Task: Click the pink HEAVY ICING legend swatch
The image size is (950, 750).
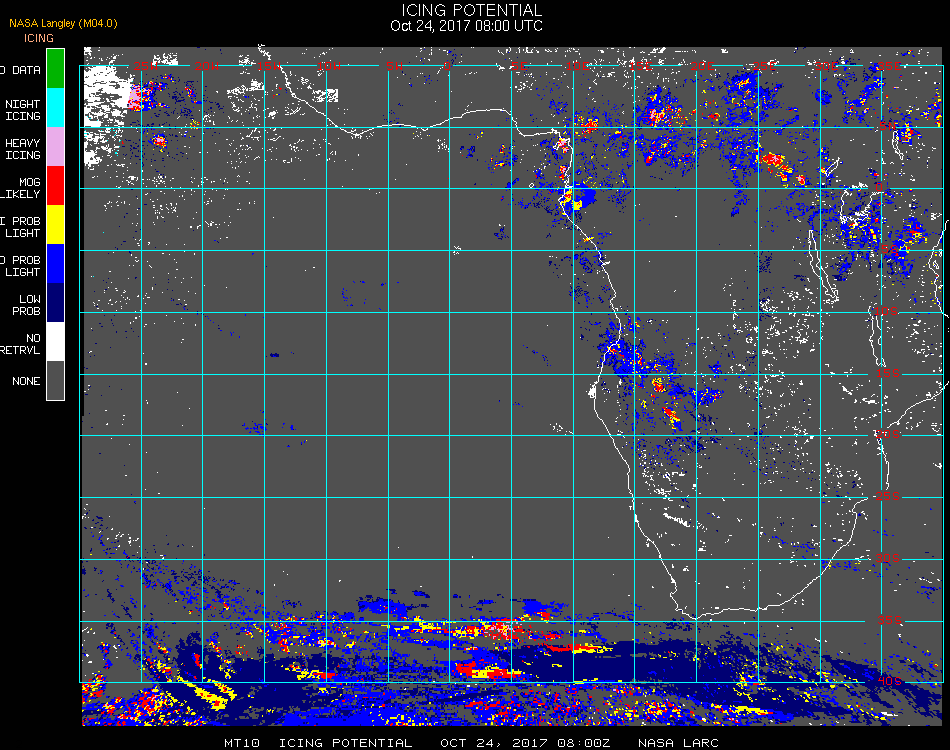Action: pyautogui.click(x=55, y=147)
